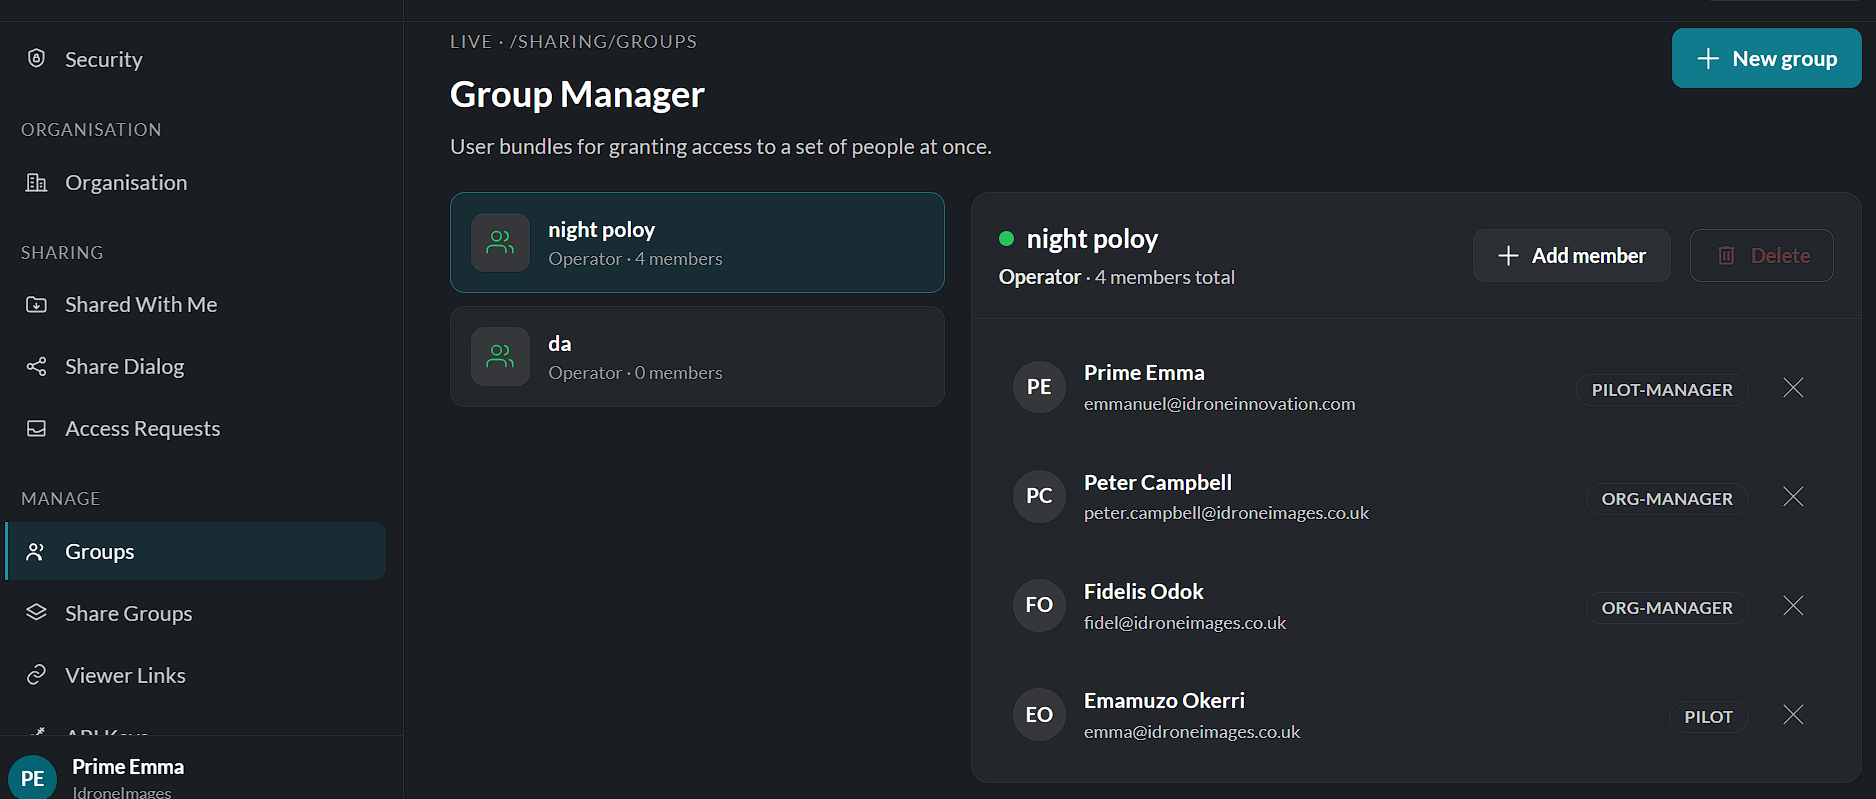Click the PILOT role badge
Viewport: 1876px width, 799px height.
[x=1708, y=717]
